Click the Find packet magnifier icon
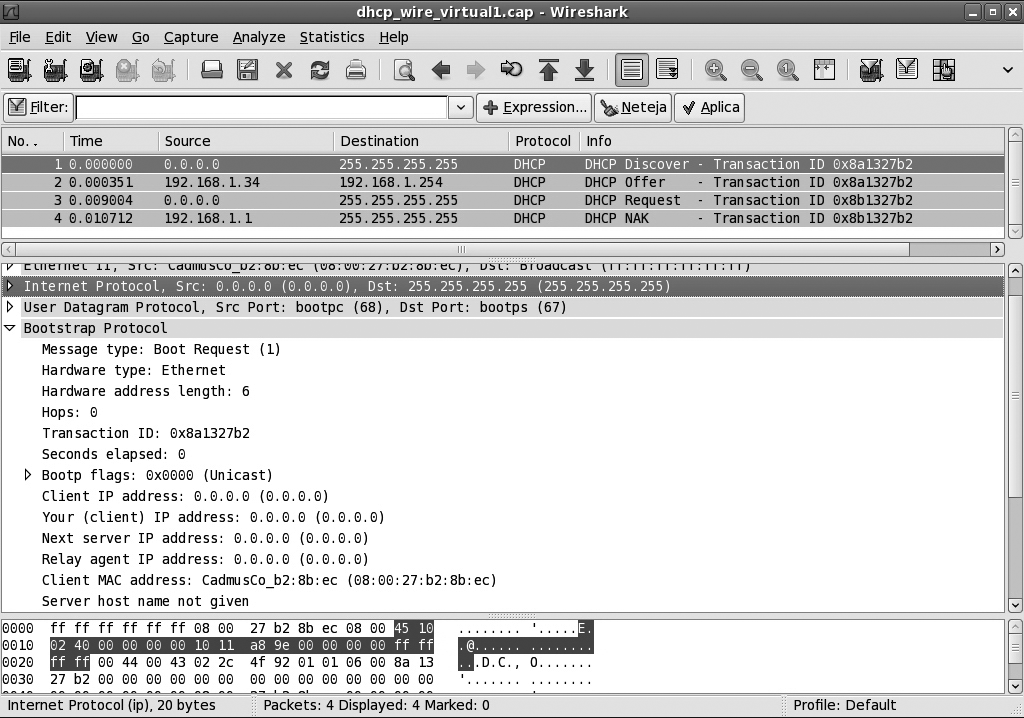The width and height of the screenshot is (1024, 718). point(404,70)
